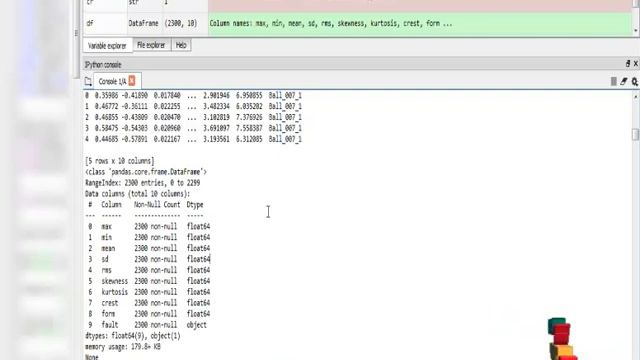Click the 'Data columns (total 10 columns)' line
The image size is (640, 360).
[138, 194]
